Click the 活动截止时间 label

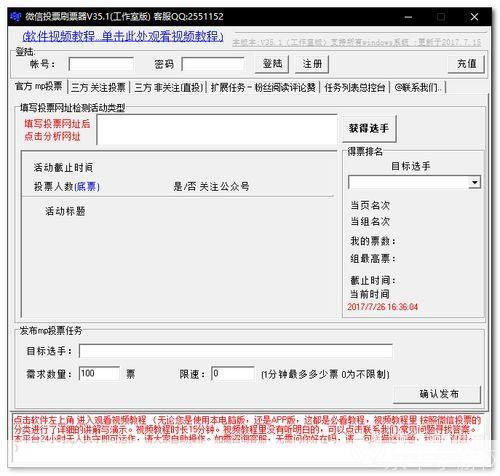tap(63, 168)
